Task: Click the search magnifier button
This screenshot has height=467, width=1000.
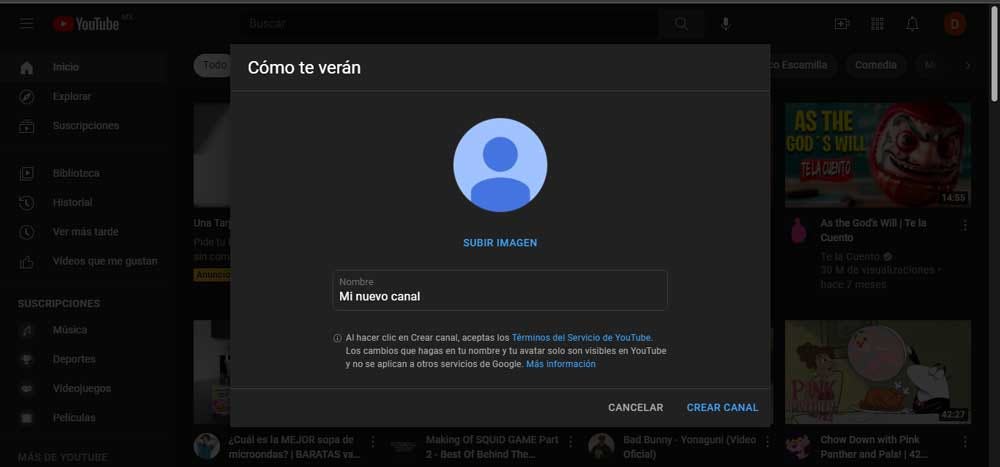Action: (x=681, y=23)
